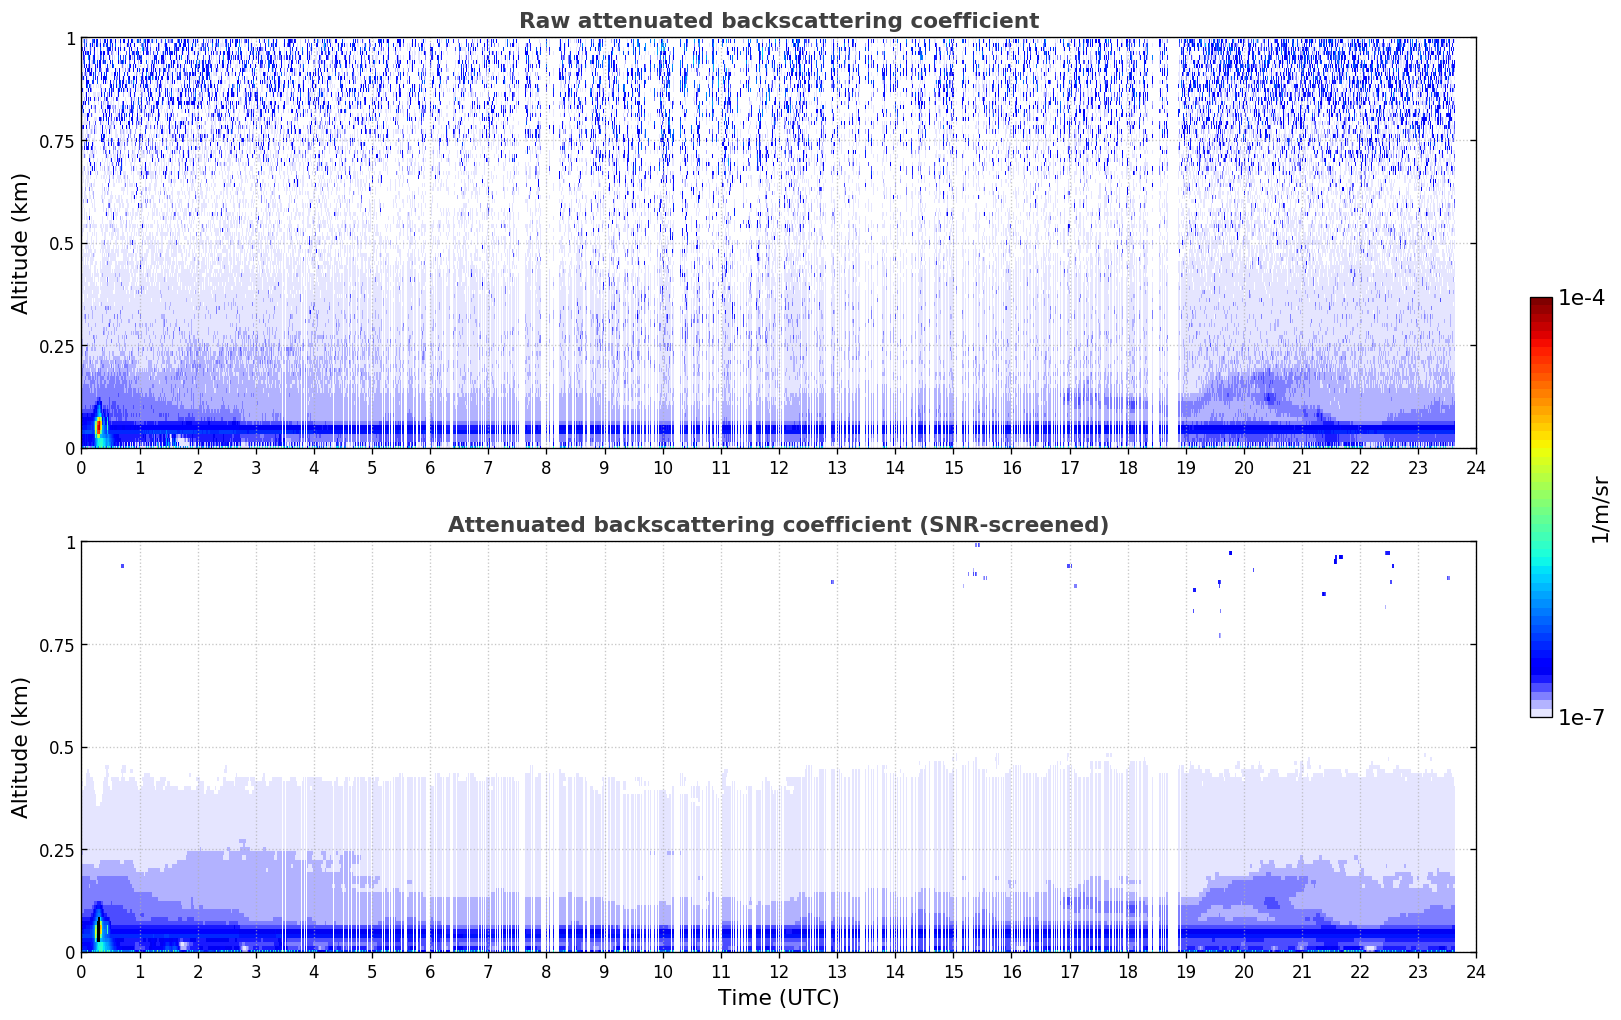
Task: Click the 'Attenuated backscattering coefficient (SNR-screened)' title
Action: pos(778,525)
